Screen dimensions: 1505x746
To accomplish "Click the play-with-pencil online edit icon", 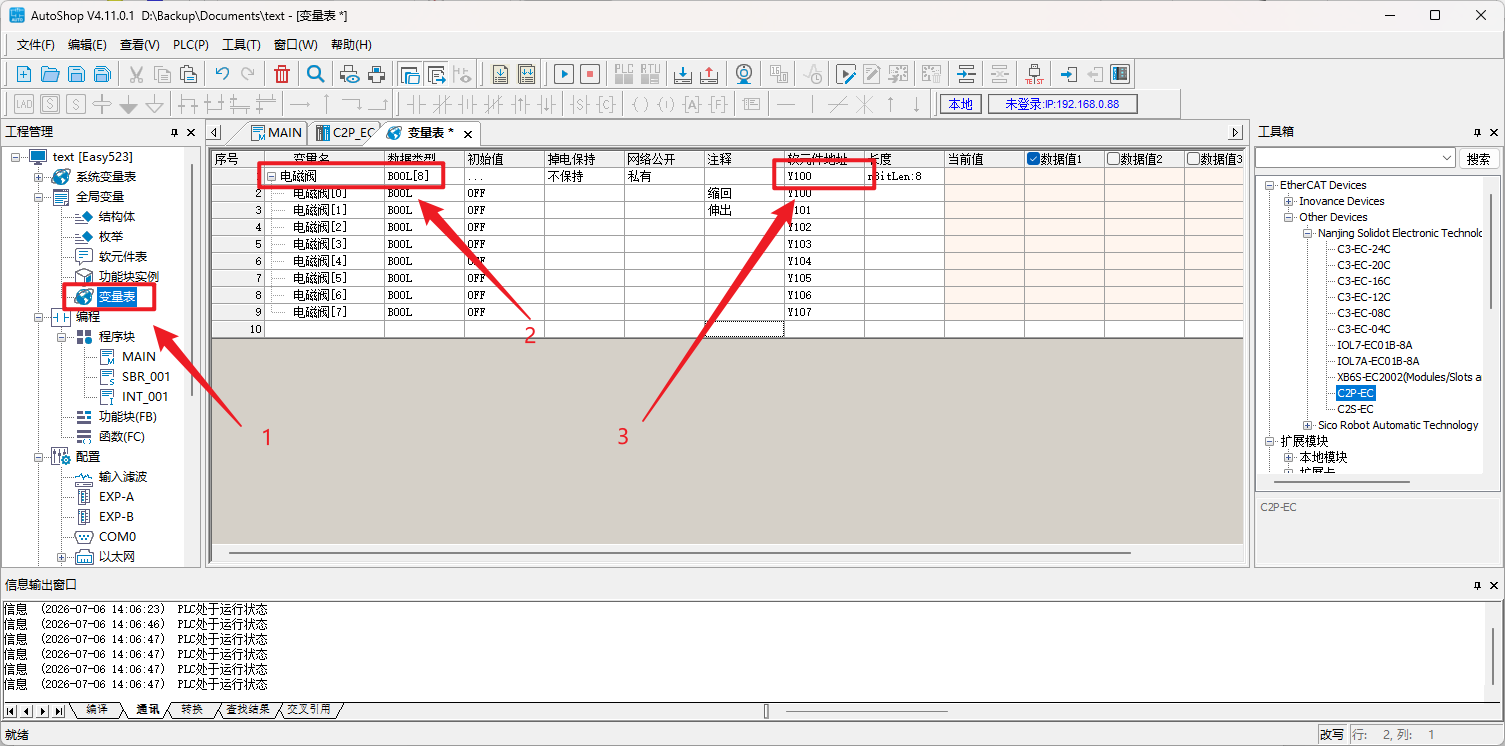I will pos(846,74).
